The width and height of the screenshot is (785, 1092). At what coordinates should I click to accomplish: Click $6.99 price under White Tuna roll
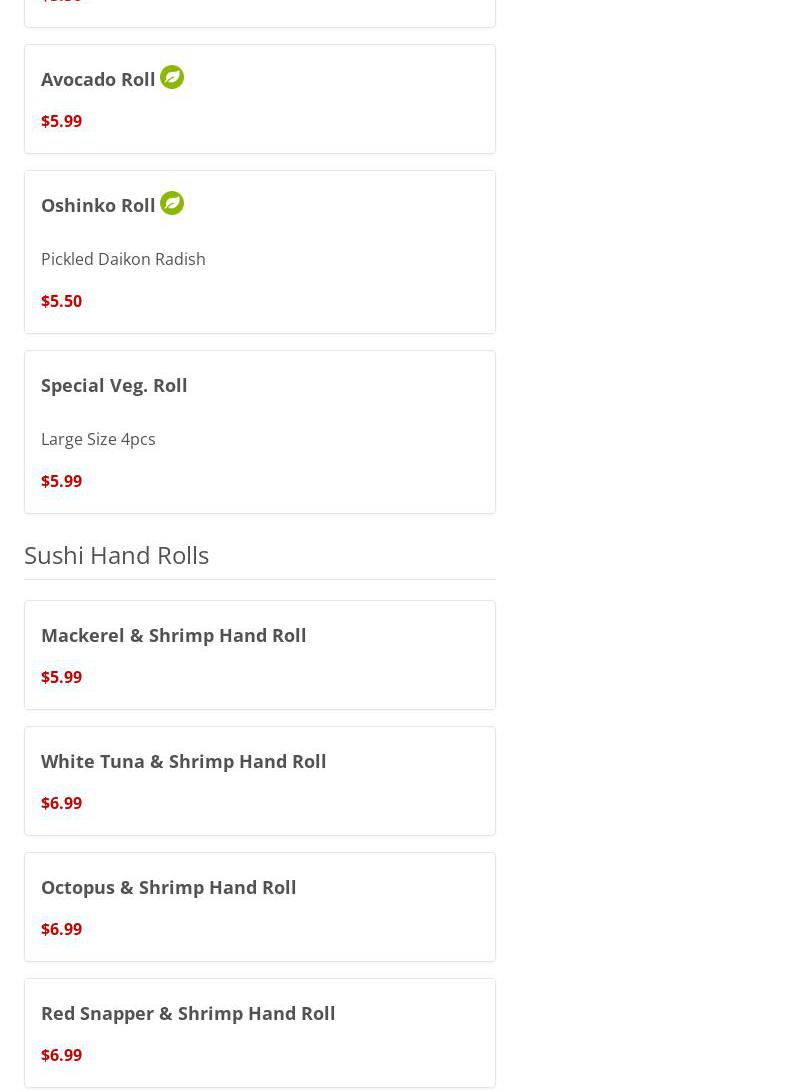click(x=61, y=803)
